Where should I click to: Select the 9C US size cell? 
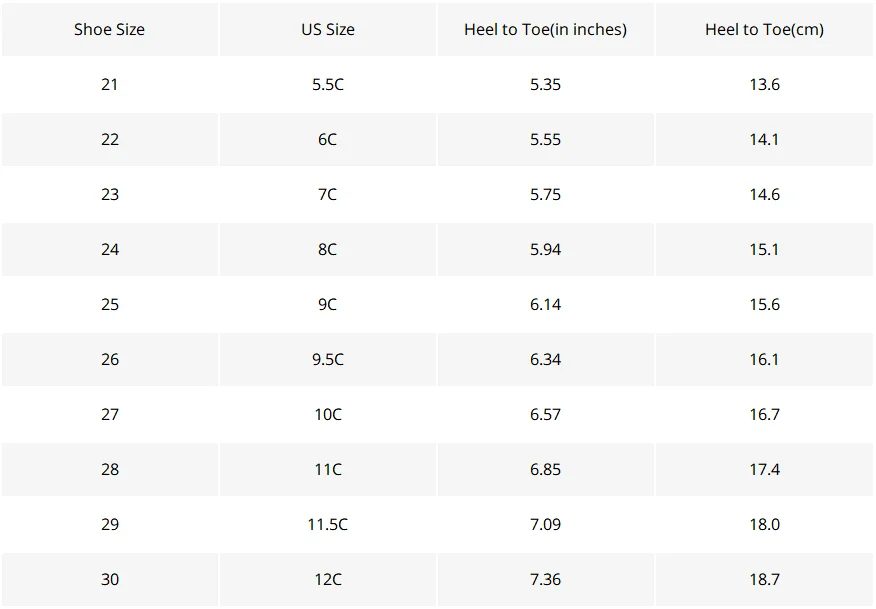click(328, 304)
